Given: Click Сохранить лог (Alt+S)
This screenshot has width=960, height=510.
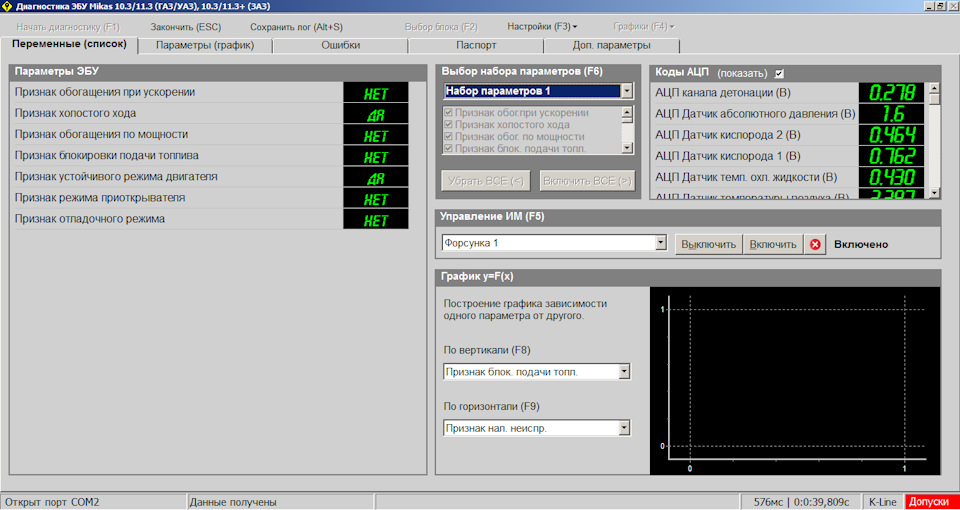Looking at the screenshot, I should pyautogui.click(x=296, y=26).
